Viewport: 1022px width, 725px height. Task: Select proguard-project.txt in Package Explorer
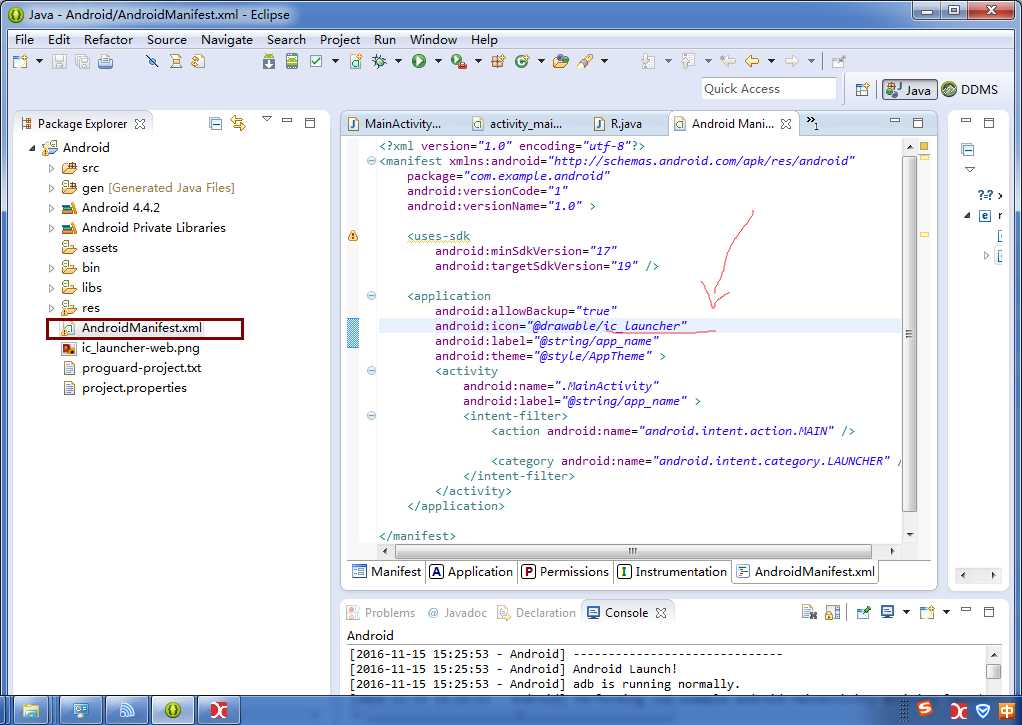(x=141, y=368)
